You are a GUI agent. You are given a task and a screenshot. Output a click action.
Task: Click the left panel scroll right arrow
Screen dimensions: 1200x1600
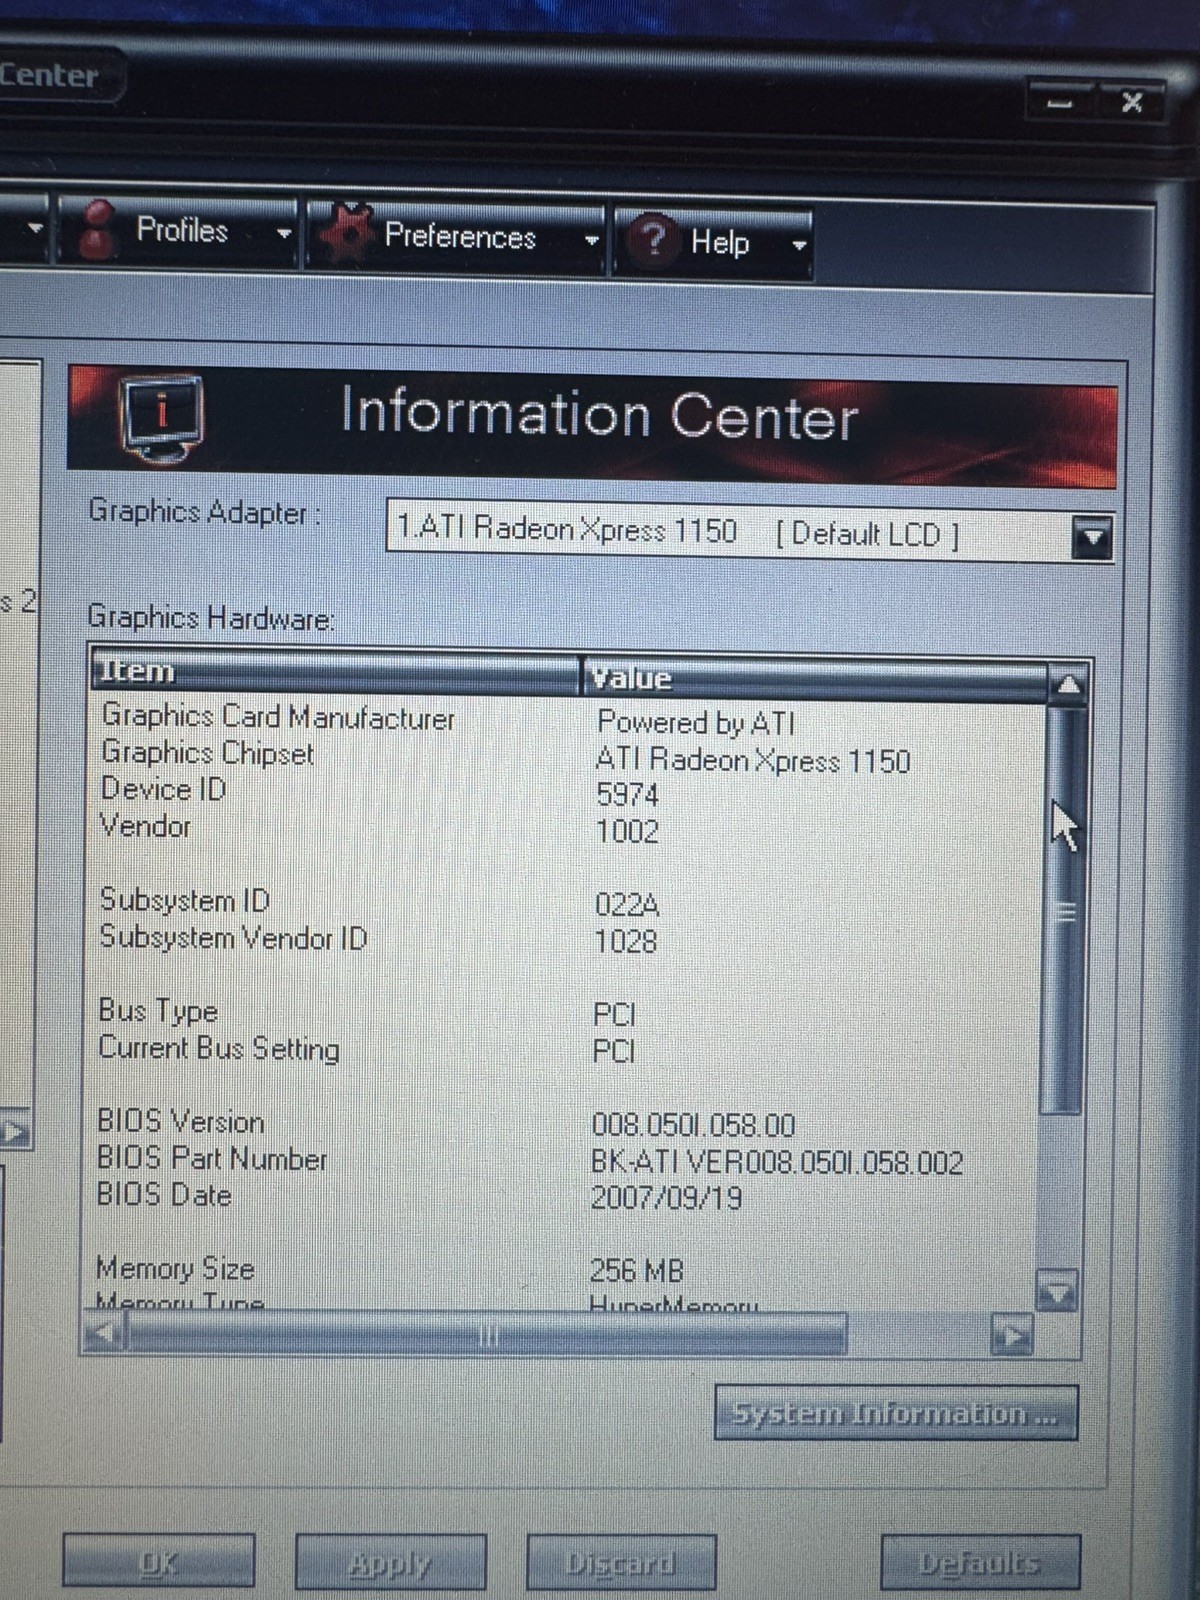14,1132
